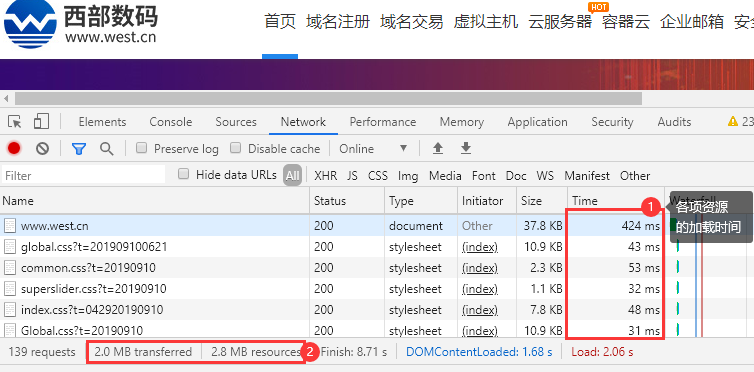Screen dimensions: 754x372
Task: Sort by the Initiator column header
Action: 487,200
